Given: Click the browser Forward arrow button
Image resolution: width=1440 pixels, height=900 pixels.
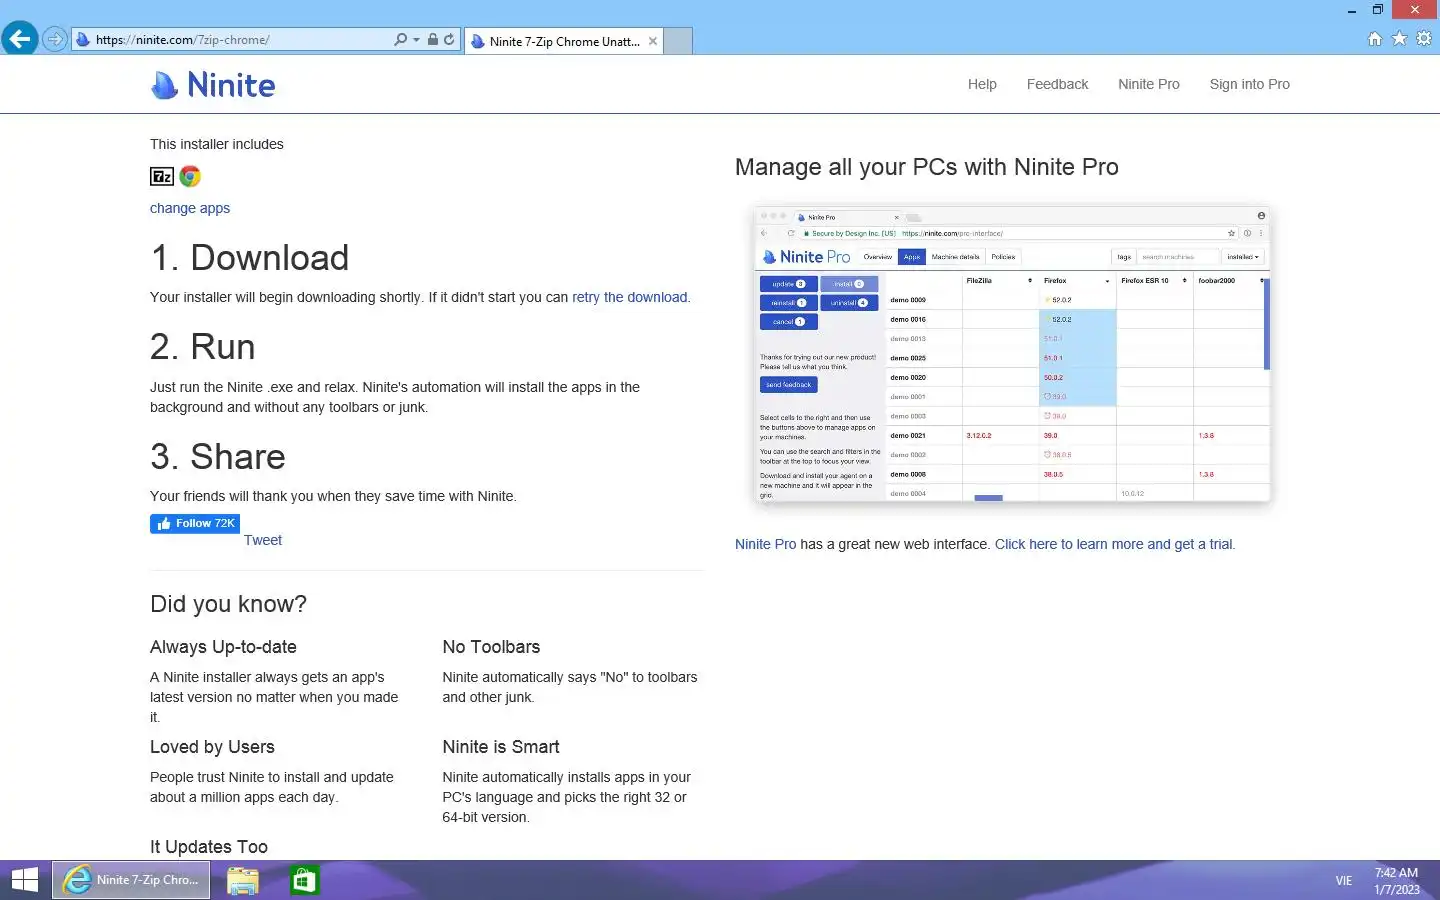Looking at the screenshot, I should point(55,40).
